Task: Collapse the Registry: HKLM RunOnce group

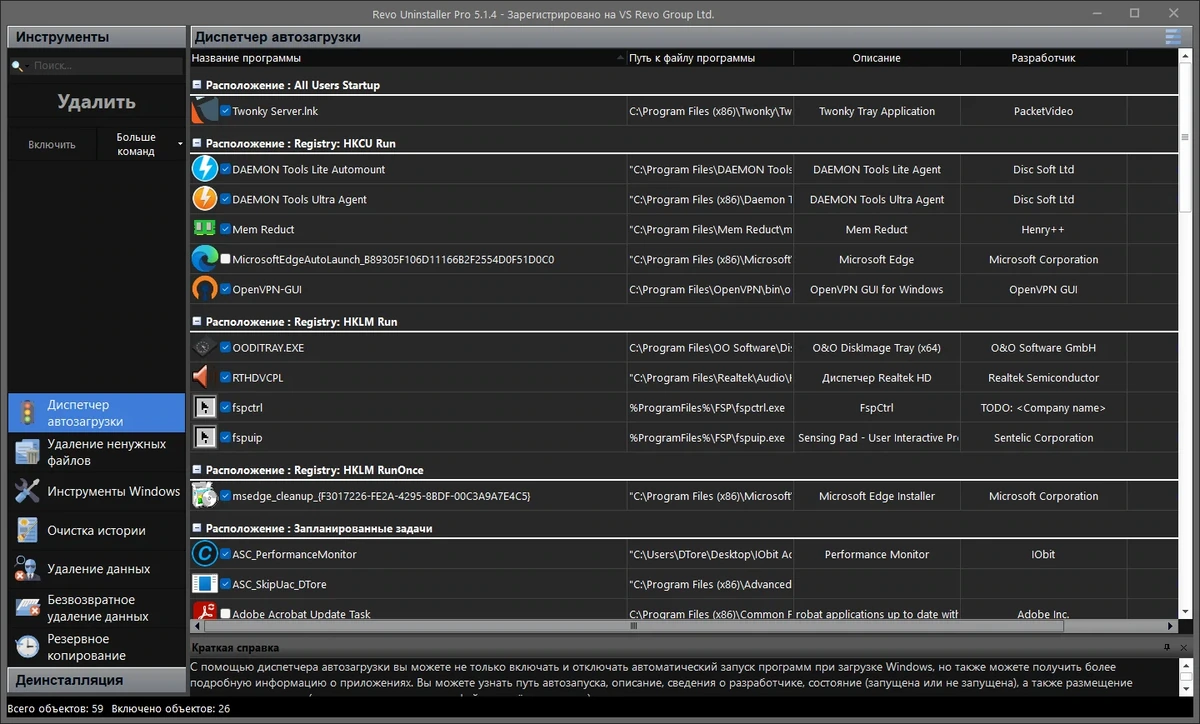Action: [197, 469]
